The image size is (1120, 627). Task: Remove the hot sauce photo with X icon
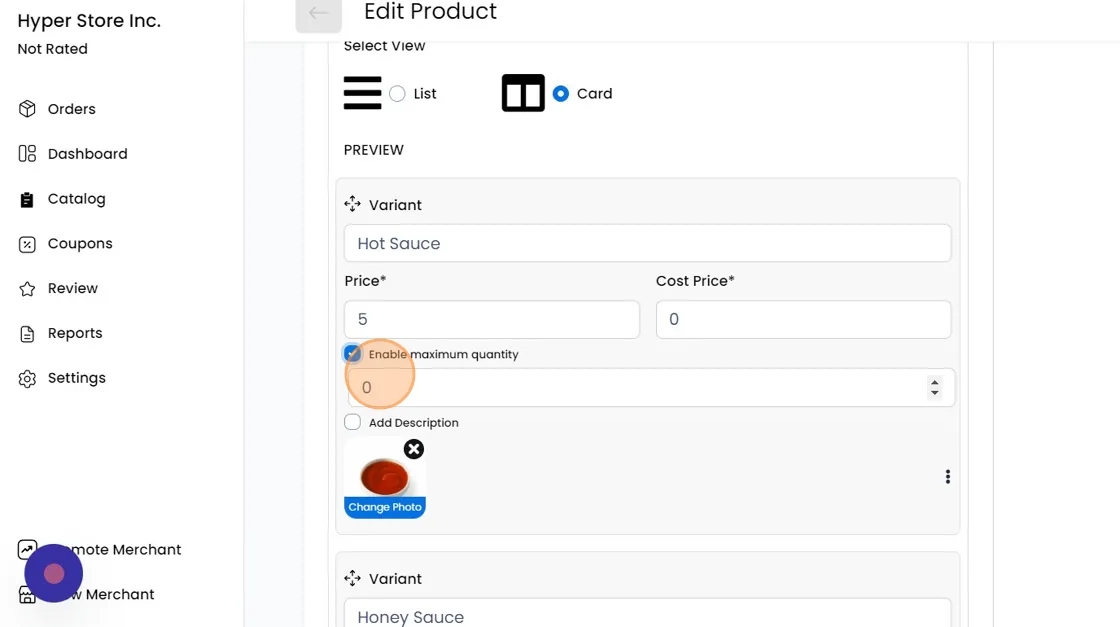click(x=413, y=449)
